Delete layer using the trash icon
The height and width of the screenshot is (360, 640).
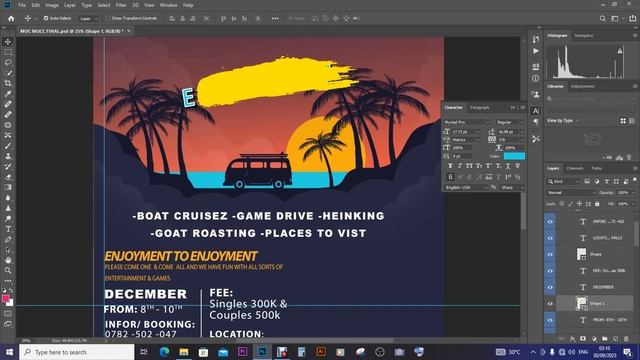[x=626, y=339]
